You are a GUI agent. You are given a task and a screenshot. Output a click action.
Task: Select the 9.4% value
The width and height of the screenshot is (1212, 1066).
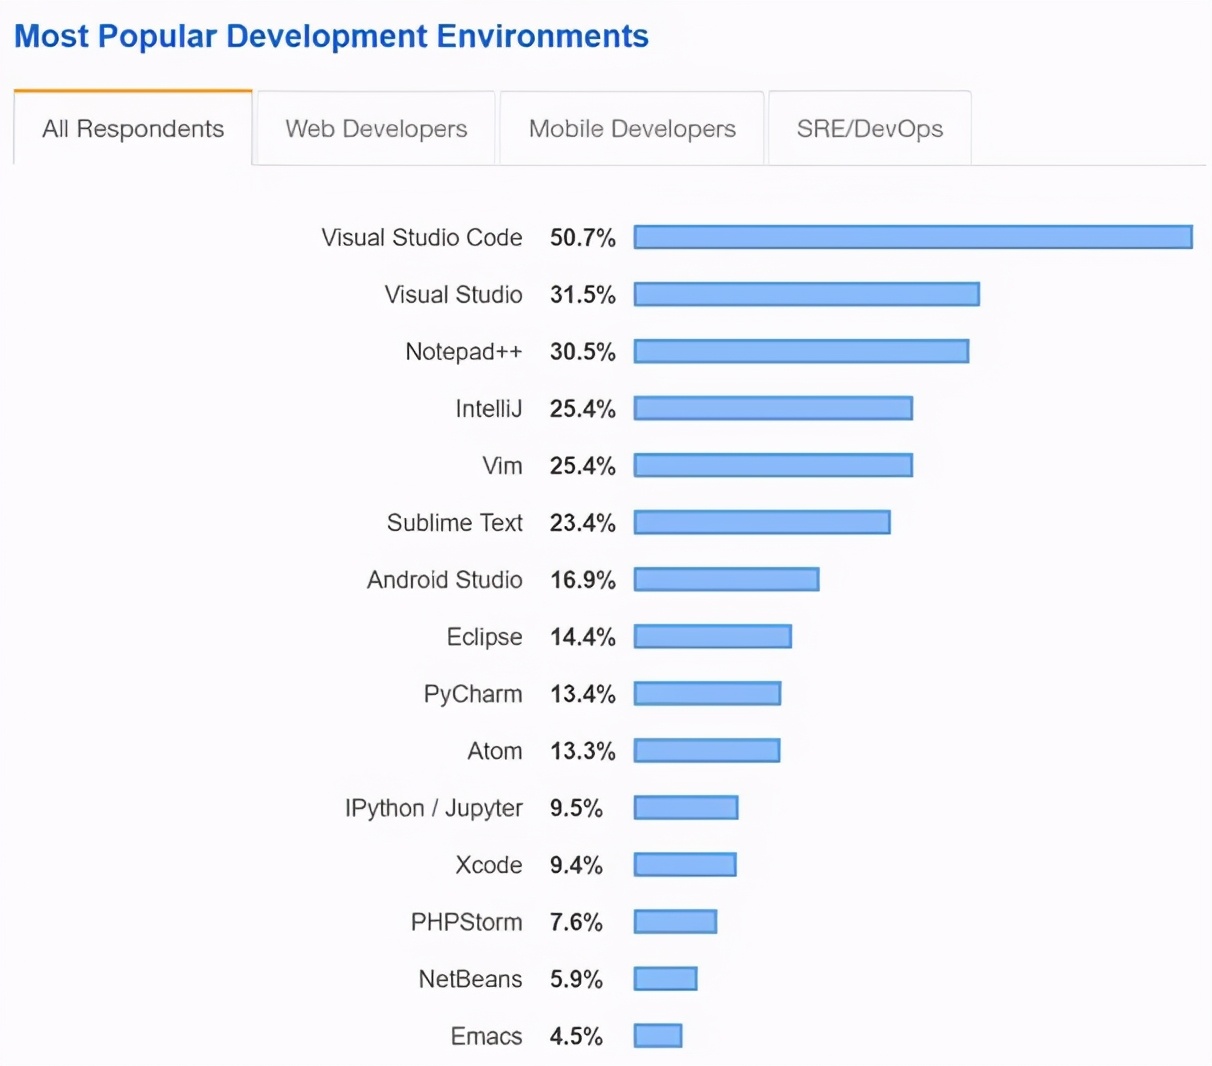(576, 864)
